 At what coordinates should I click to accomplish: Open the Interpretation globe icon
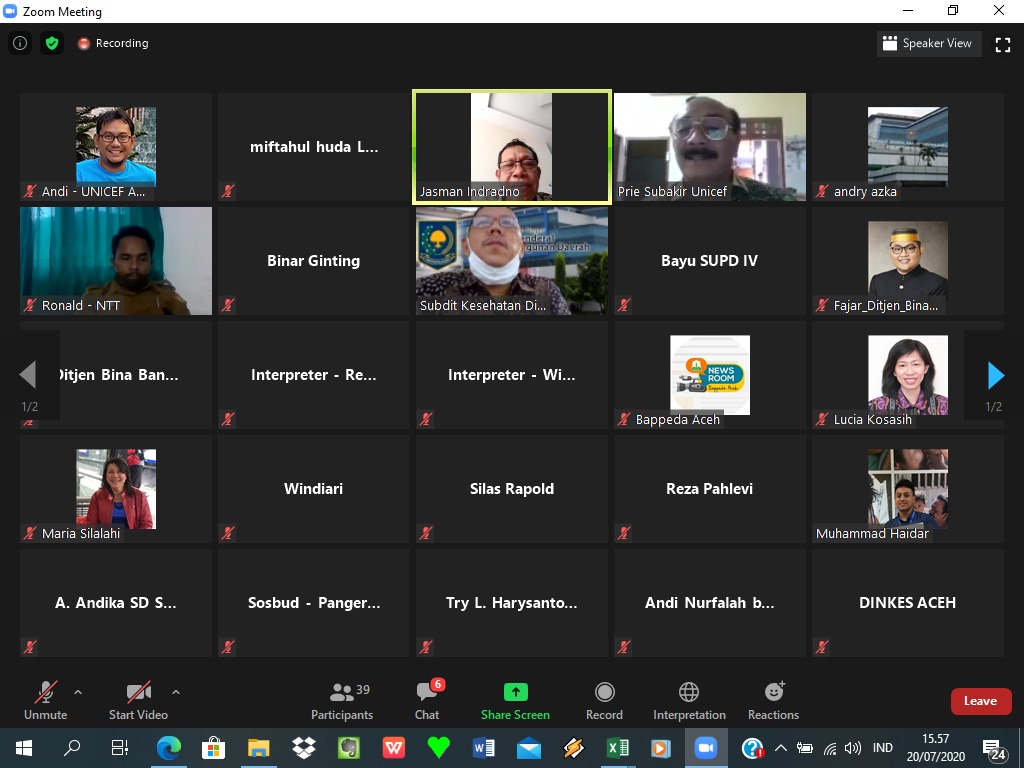689,692
